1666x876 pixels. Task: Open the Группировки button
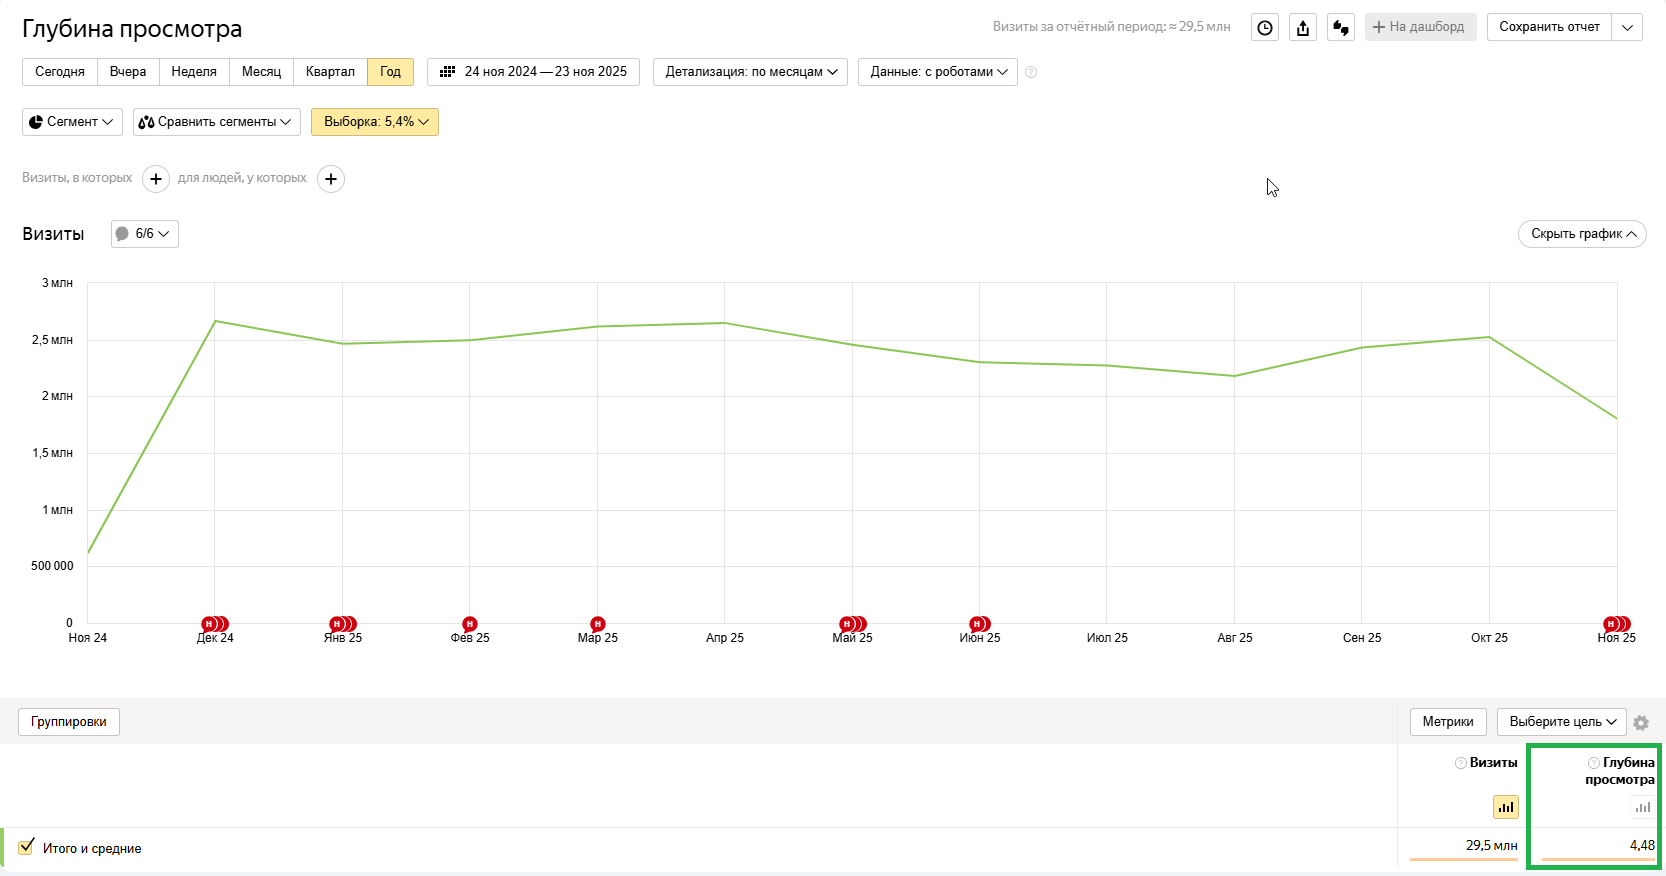point(69,722)
